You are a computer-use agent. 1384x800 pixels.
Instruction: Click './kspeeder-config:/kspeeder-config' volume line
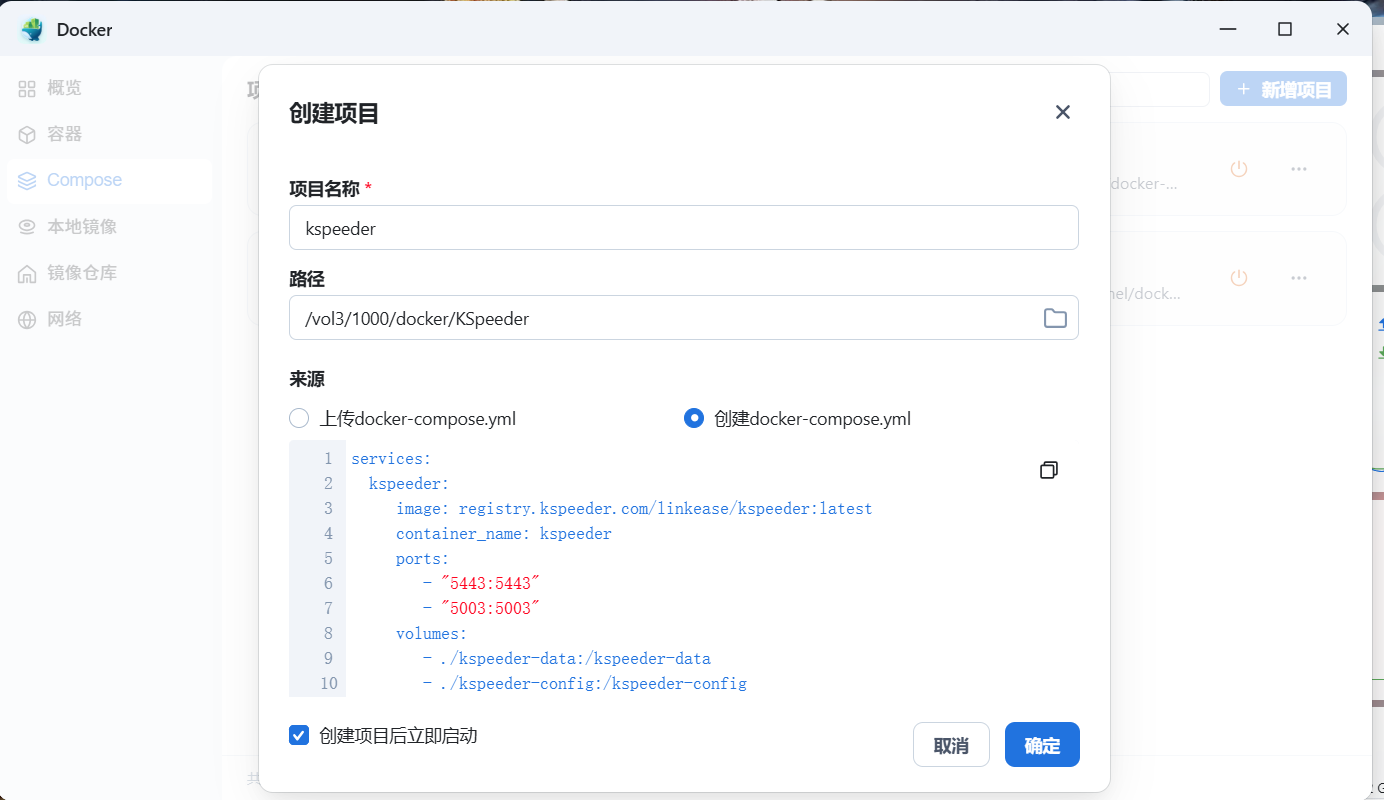(585, 684)
